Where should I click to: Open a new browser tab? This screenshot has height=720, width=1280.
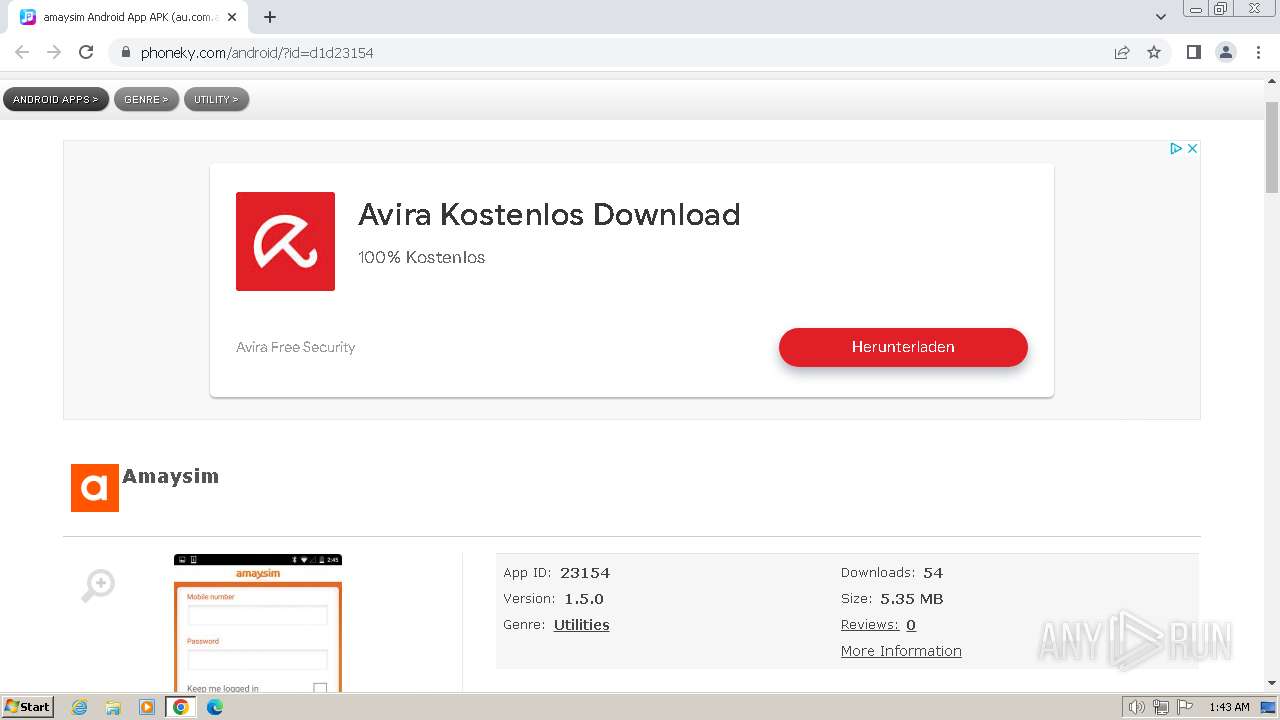270,17
